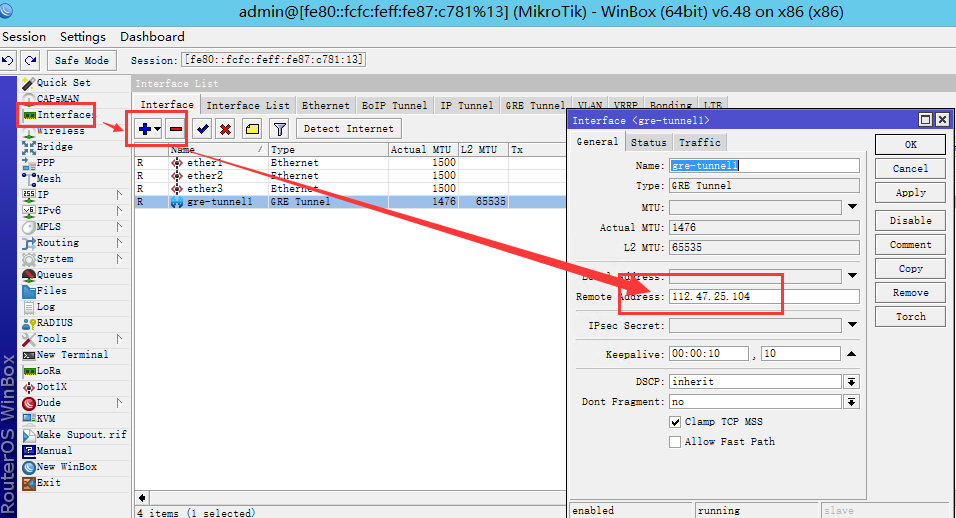Open Status tab in gre-tunnel1 dialog
Screen dimensions: 956x518
pos(649,143)
